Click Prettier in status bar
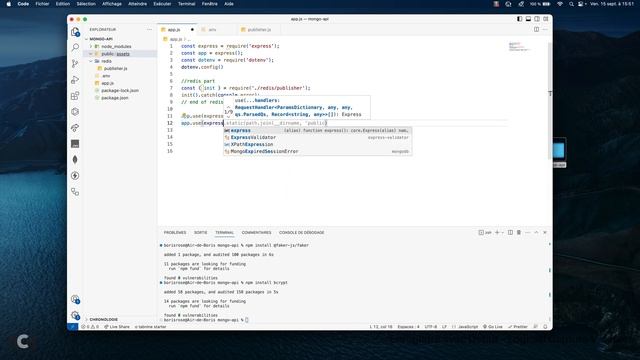Screen dimensions: 640x360 tap(518, 327)
